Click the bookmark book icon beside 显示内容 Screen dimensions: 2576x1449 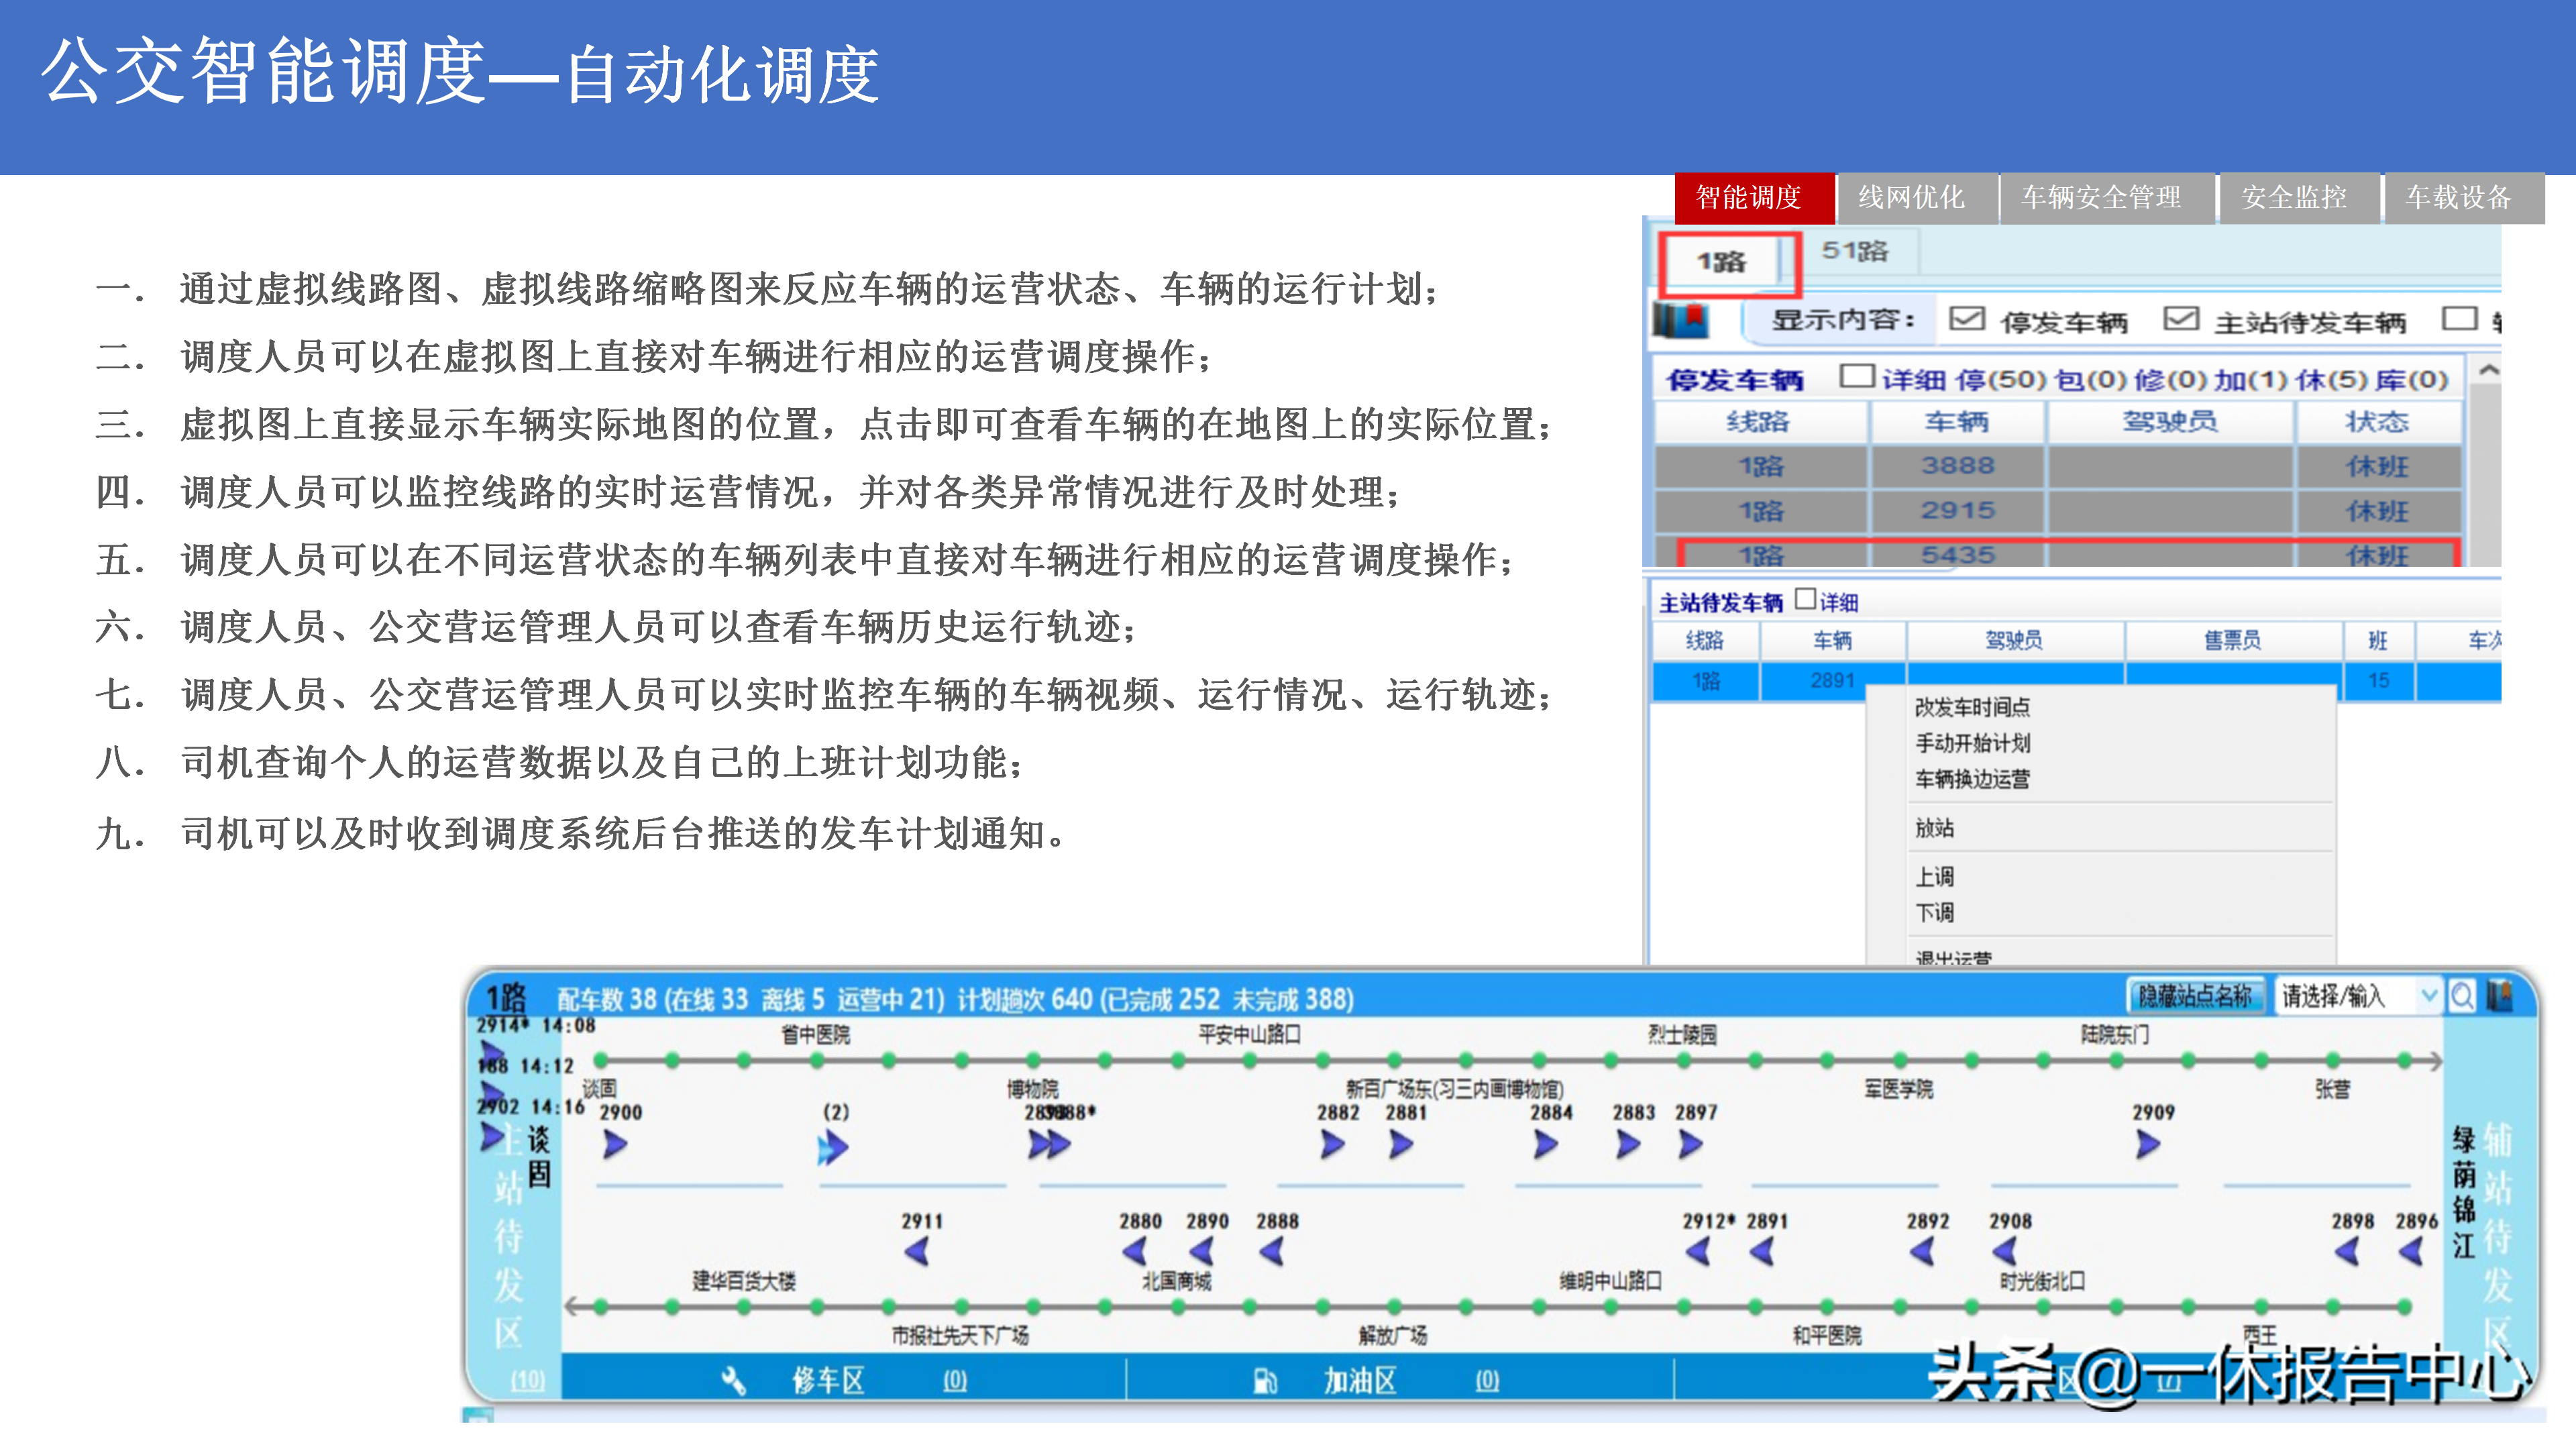tap(1682, 321)
